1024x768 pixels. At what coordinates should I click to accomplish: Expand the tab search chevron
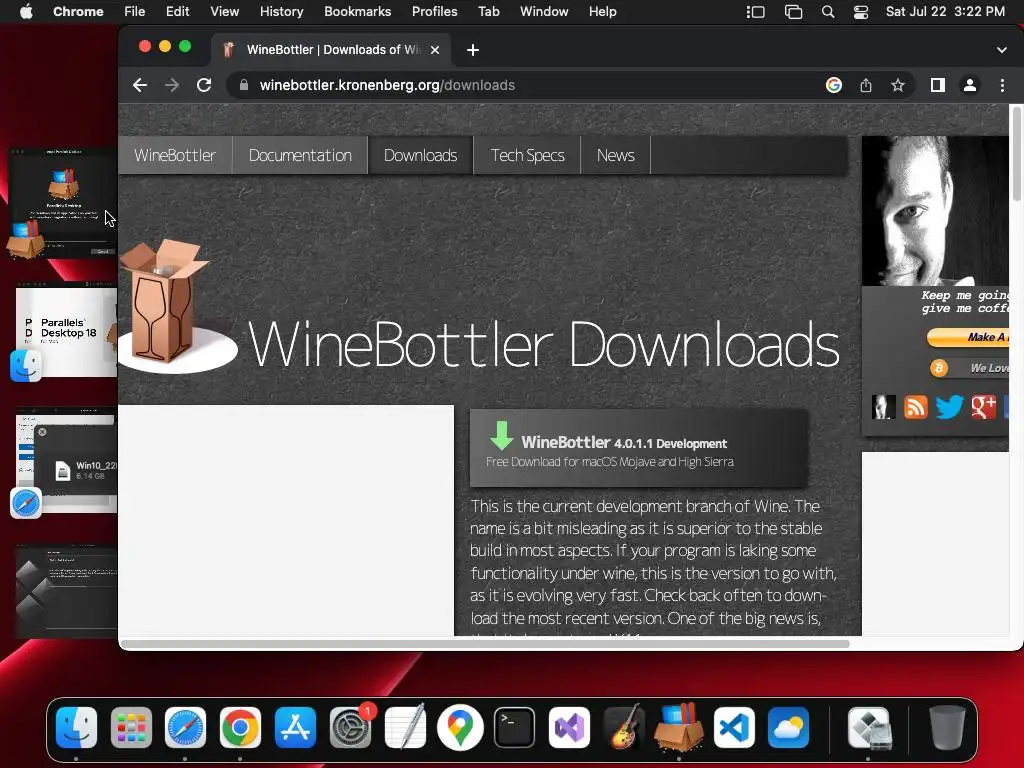[x=1002, y=50]
